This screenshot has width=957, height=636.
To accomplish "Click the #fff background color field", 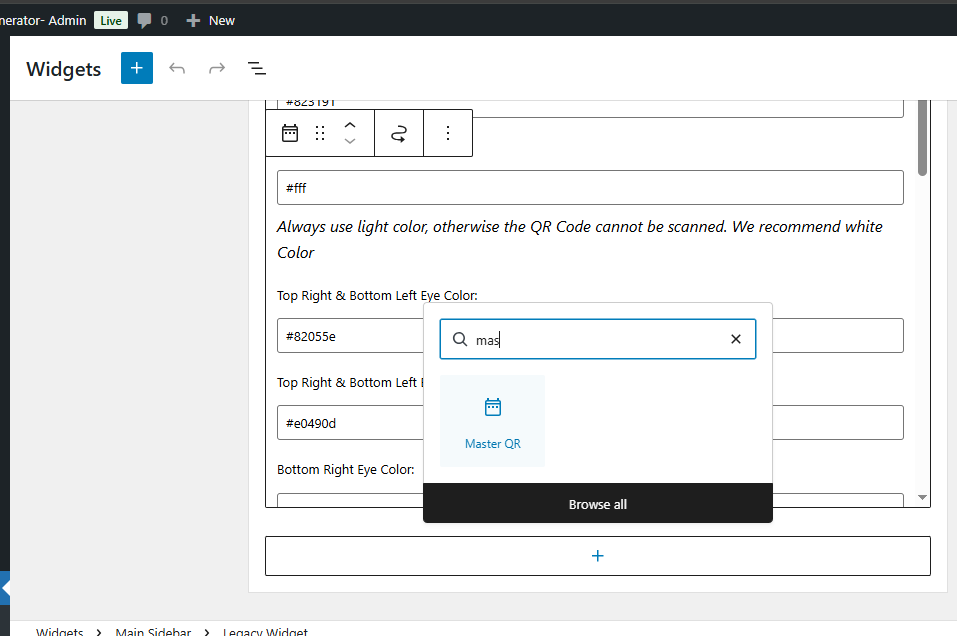I will pos(590,187).
